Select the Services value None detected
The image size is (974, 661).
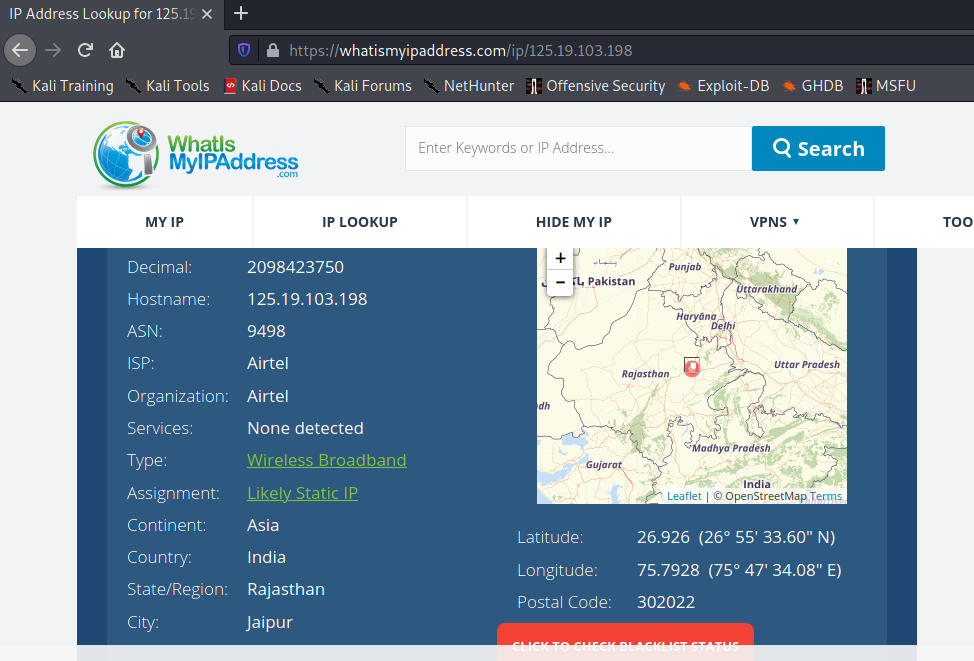click(305, 429)
